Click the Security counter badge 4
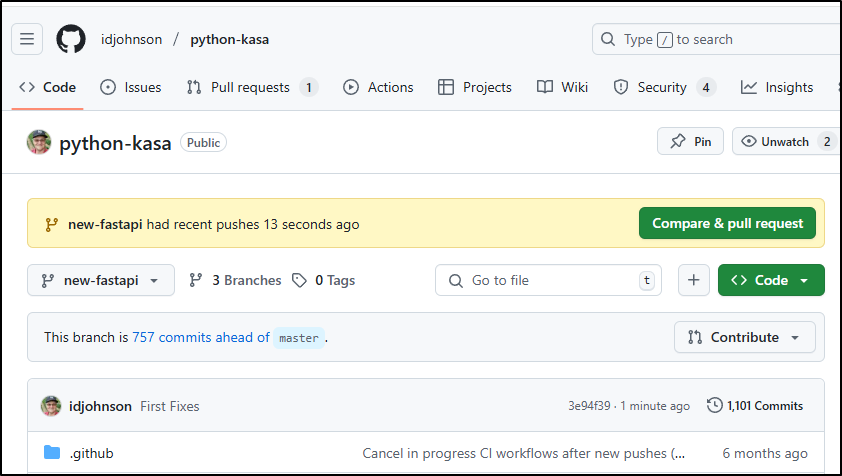The height and width of the screenshot is (476, 842). pos(706,88)
